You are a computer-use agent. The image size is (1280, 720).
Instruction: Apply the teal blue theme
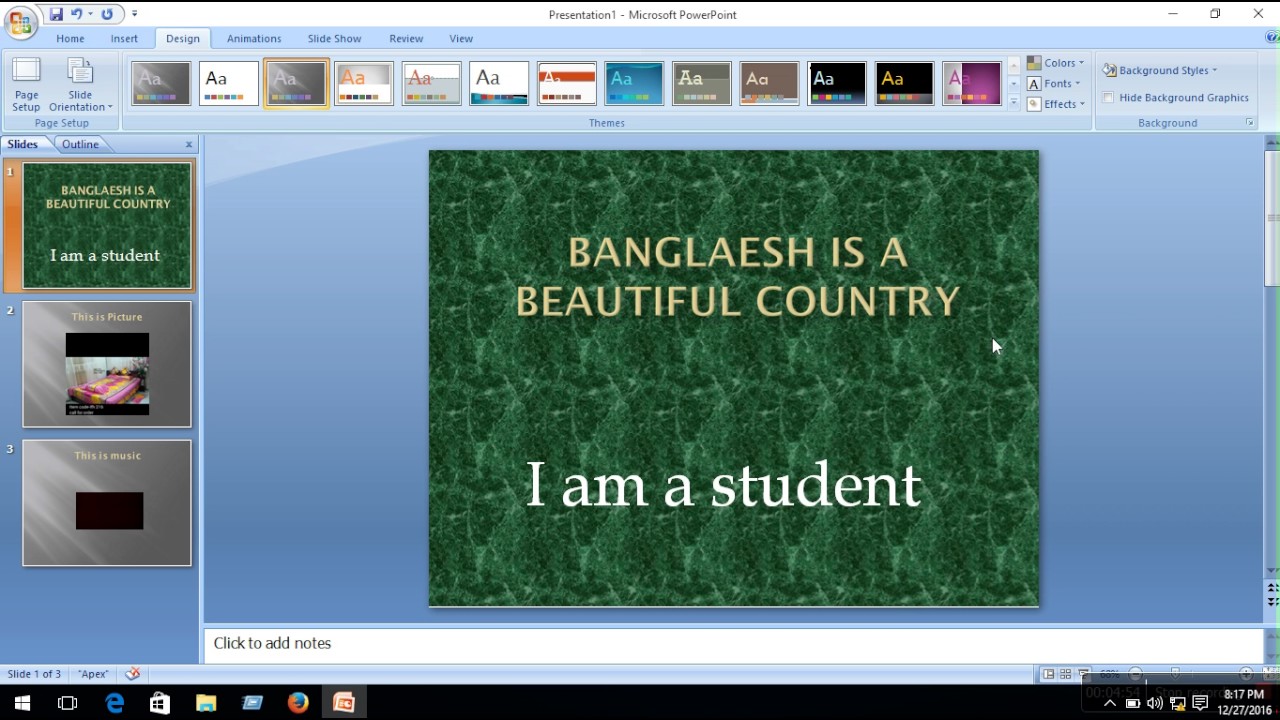[634, 84]
